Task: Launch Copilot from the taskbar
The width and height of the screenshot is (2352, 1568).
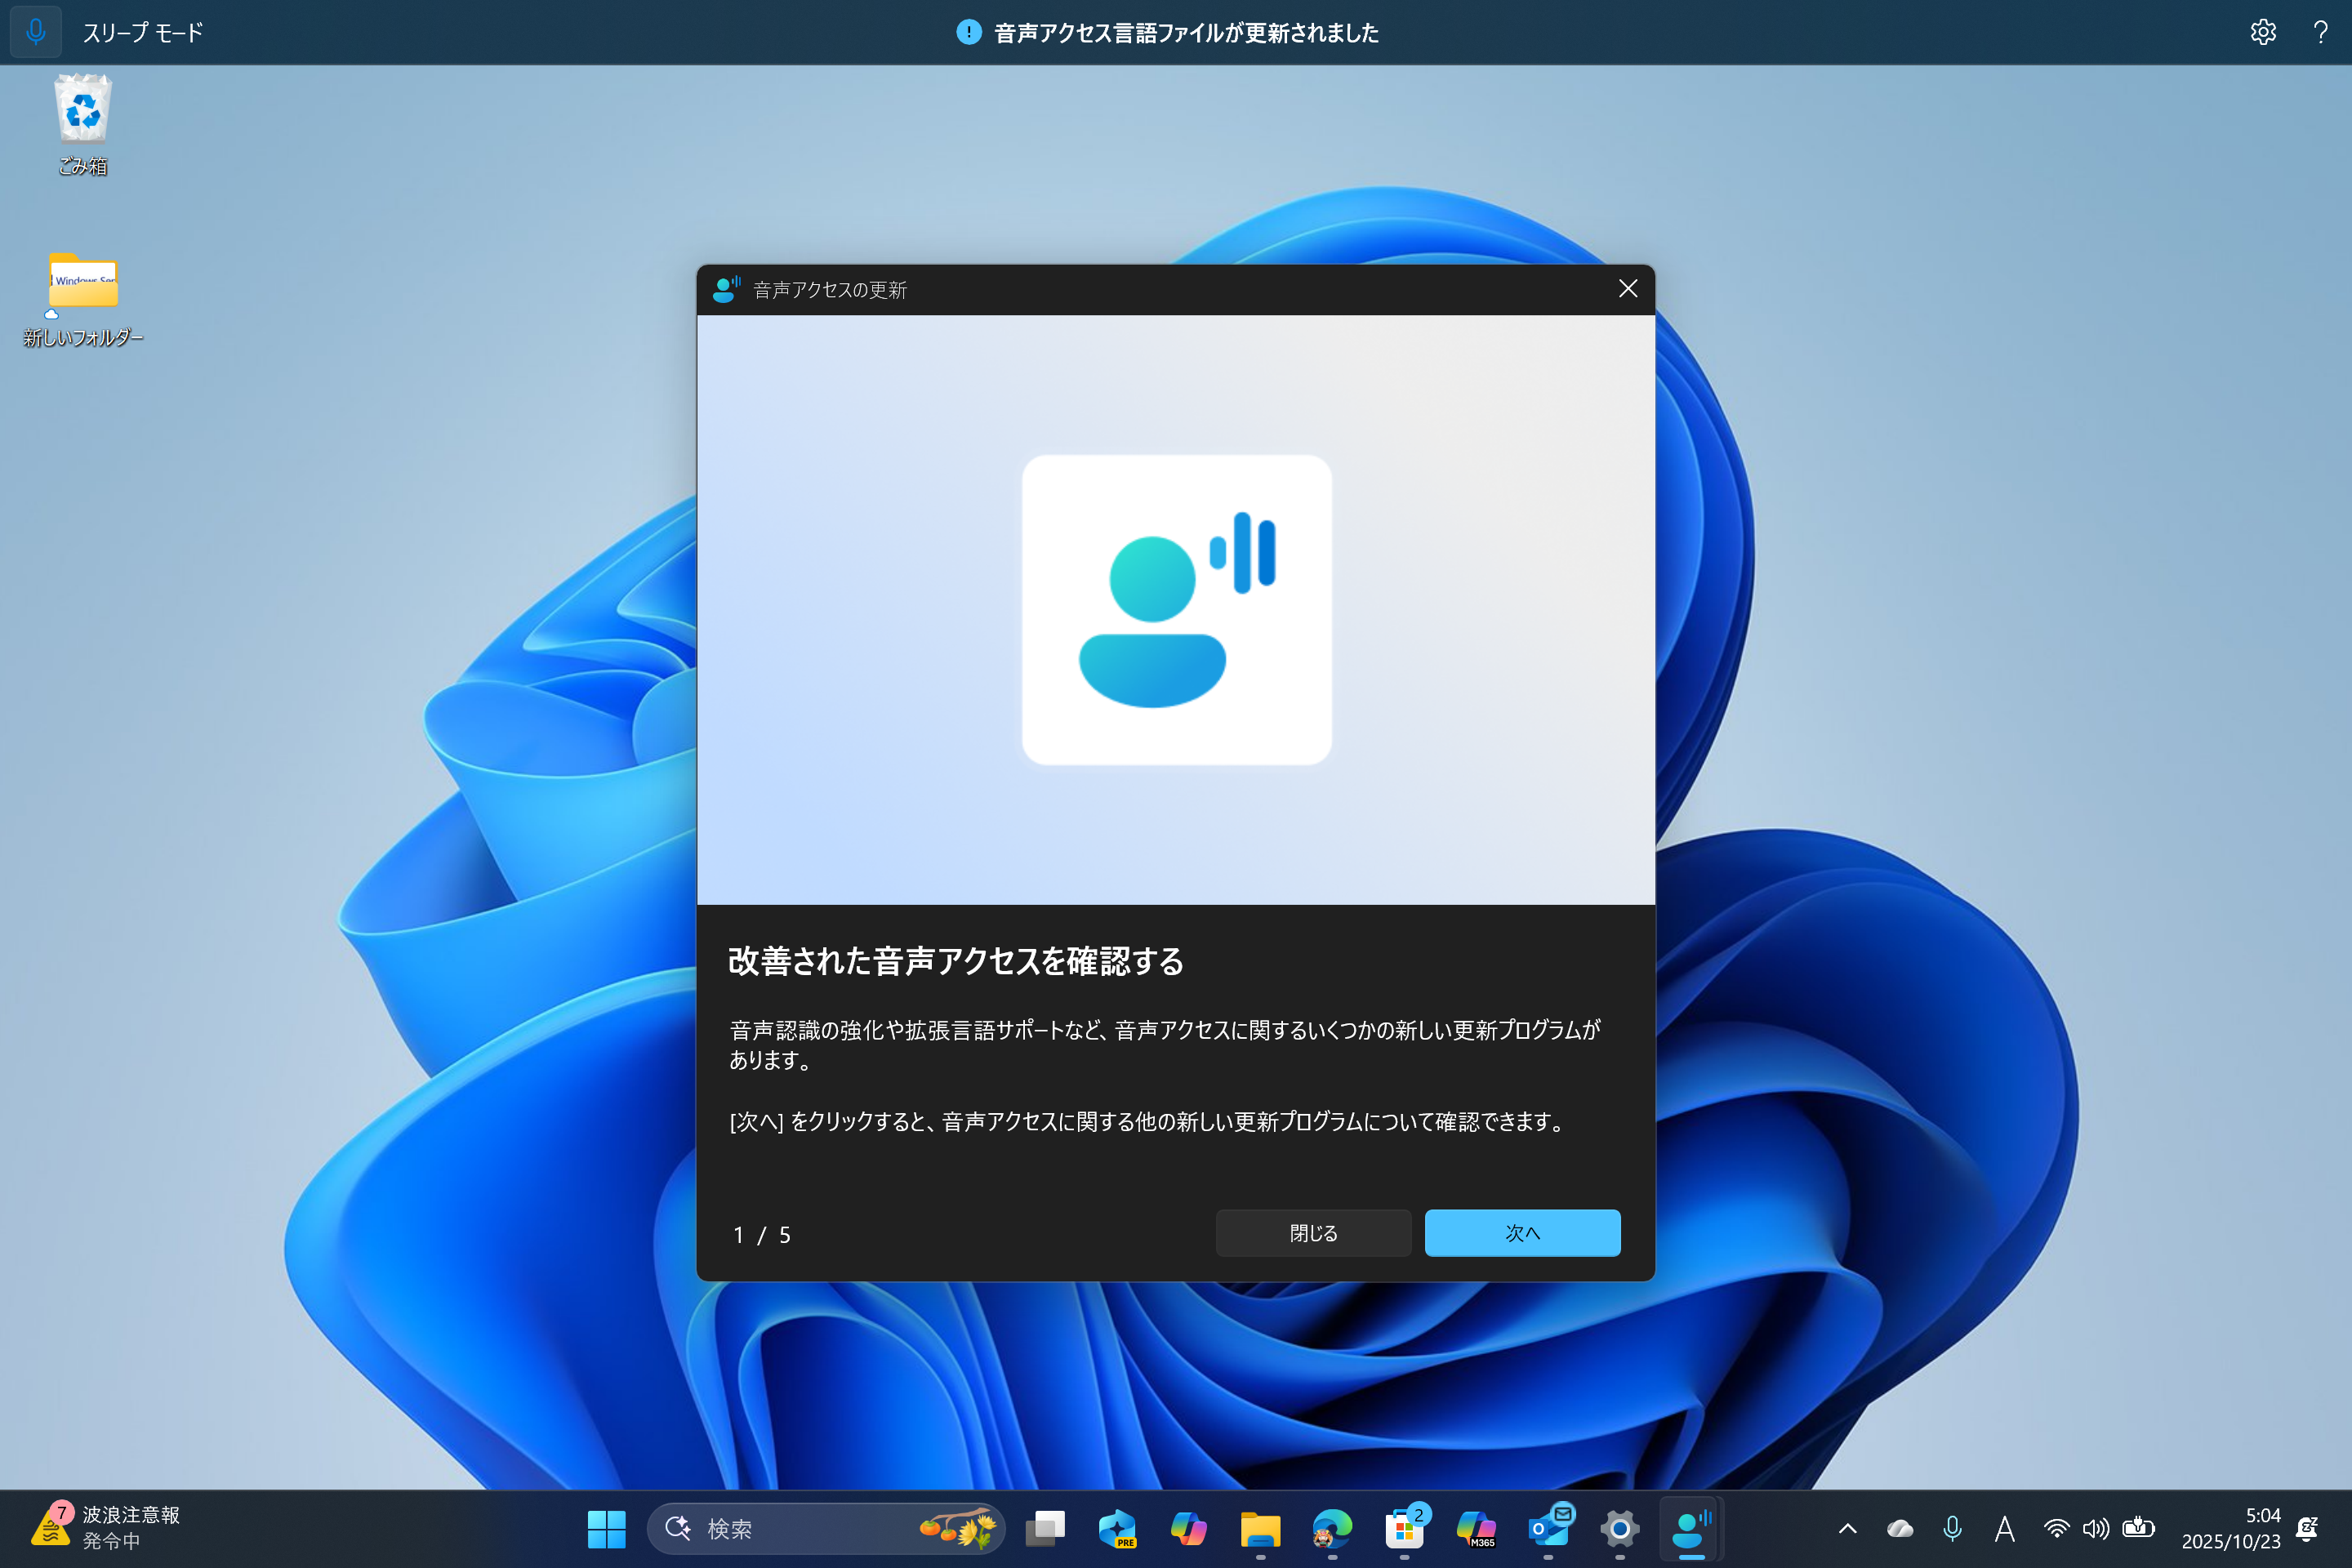Action: click(1189, 1529)
